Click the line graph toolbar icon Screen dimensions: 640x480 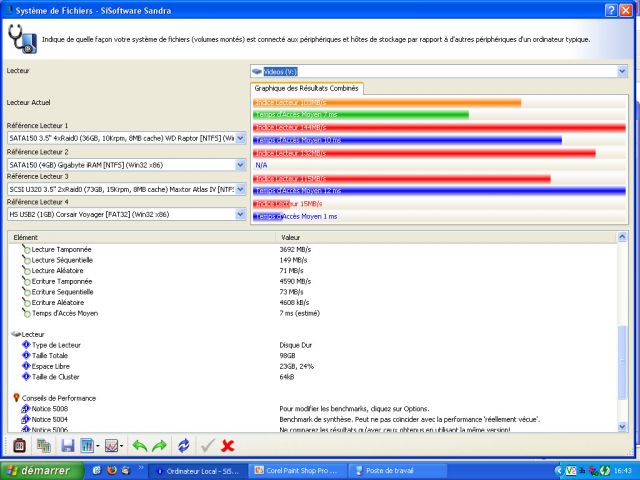coord(111,445)
